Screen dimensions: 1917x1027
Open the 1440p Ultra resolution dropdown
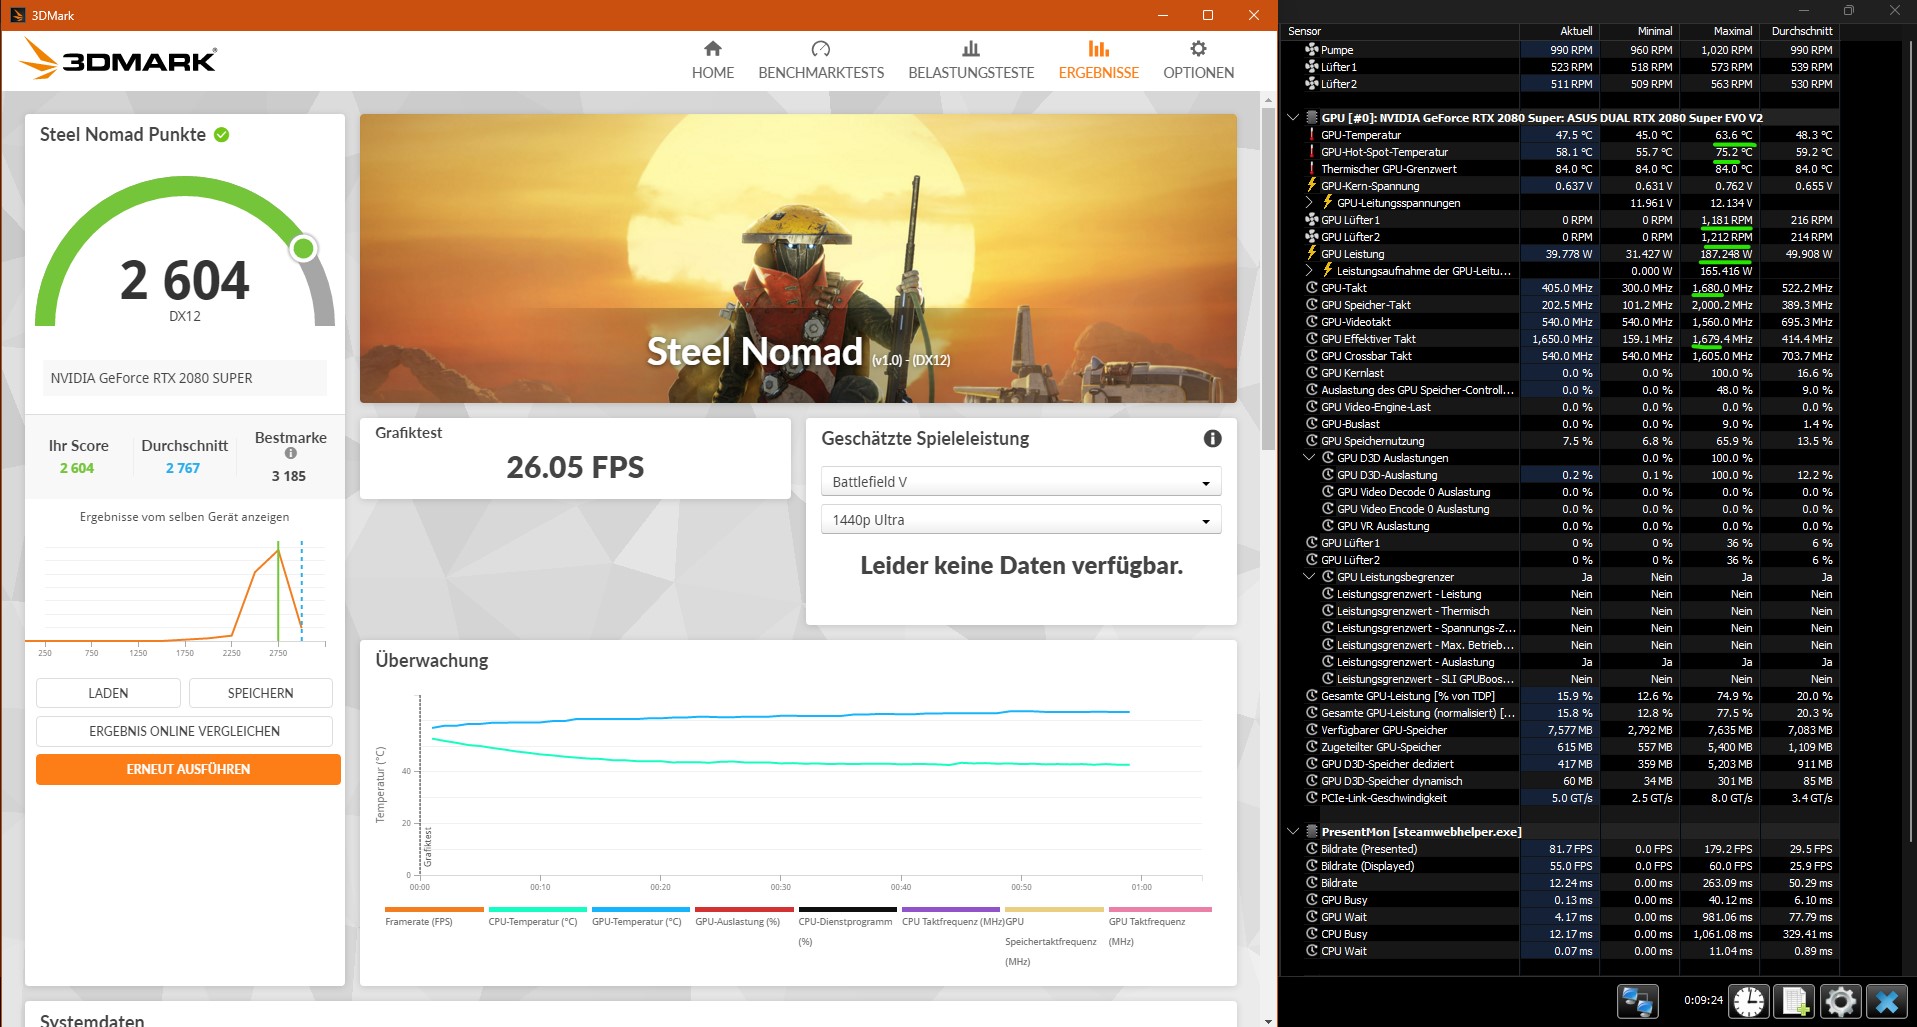[x=1021, y=520]
